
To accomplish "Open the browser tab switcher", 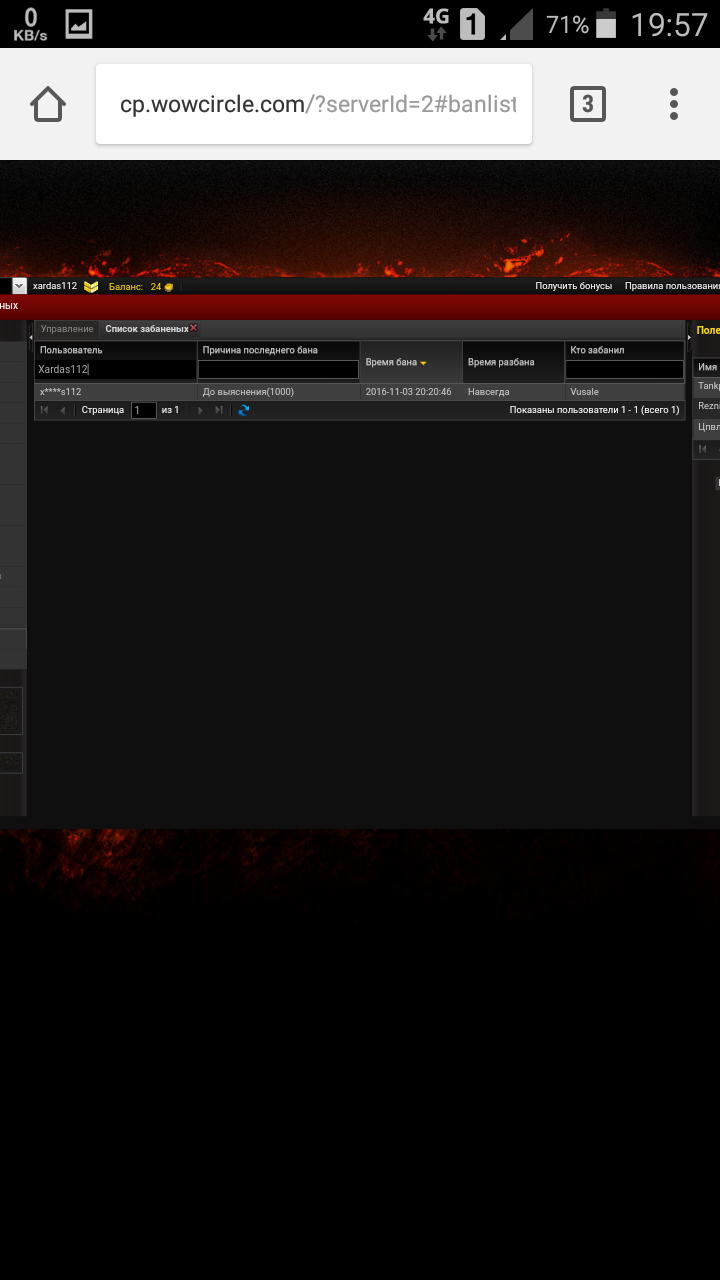I will 587,104.
